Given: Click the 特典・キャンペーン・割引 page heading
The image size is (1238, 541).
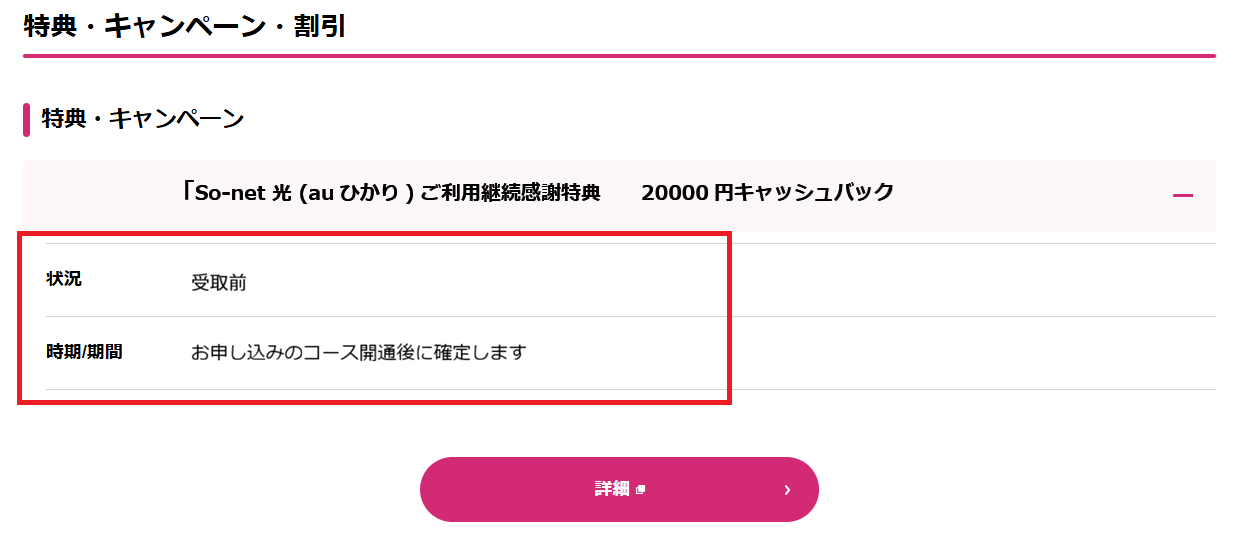Looking at the screenshot, I should 185,25.
